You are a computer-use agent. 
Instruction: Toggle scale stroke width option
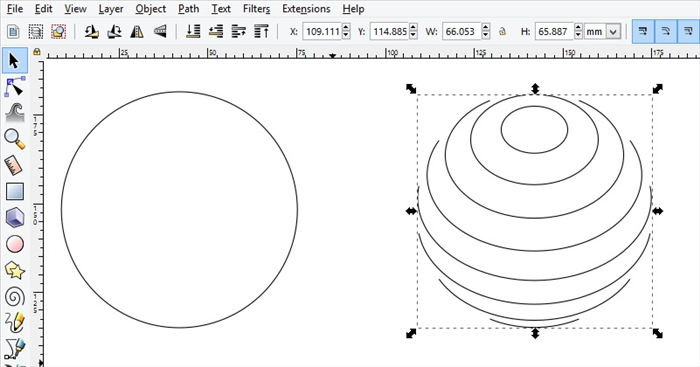point(643,32)
